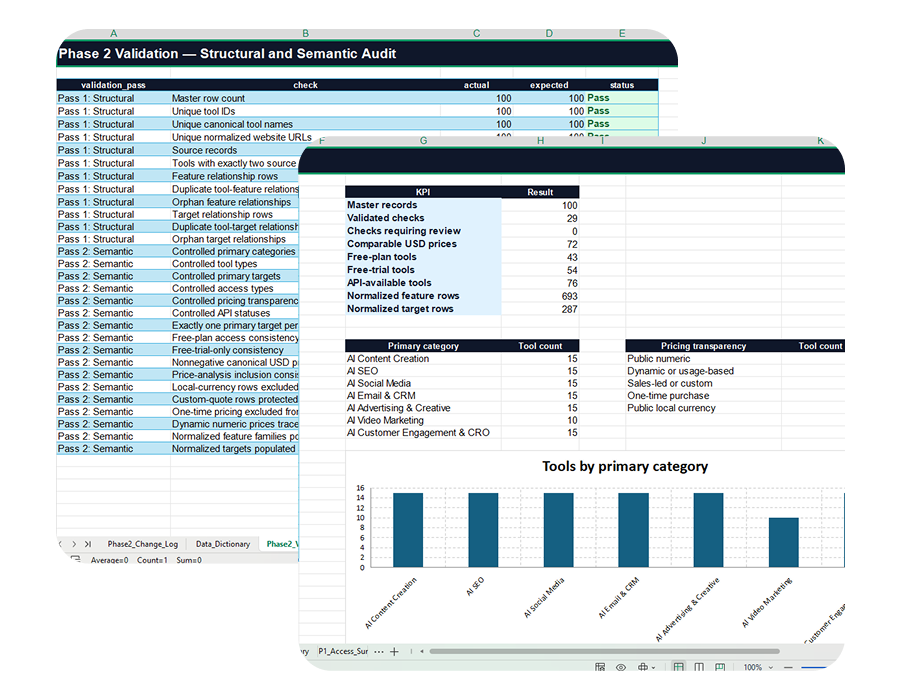Switch to Normal view mode
Screen dimensions: 900x700
pos(678,667)
